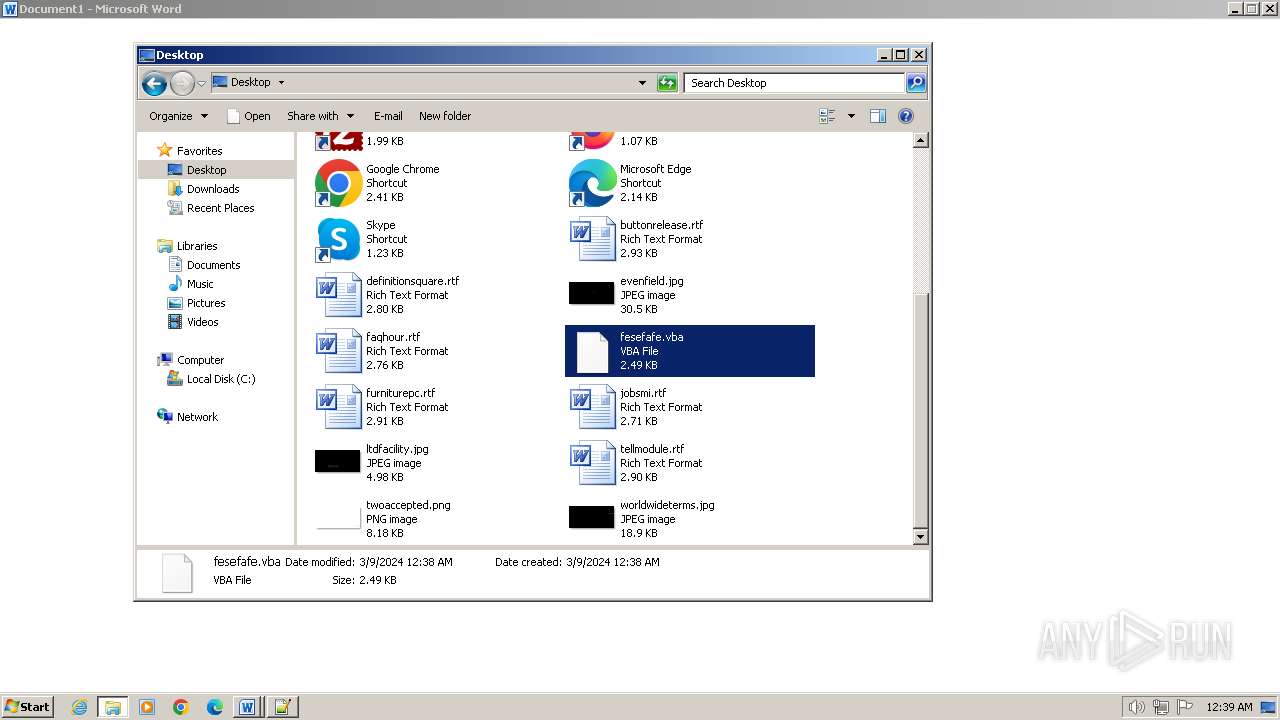Click the volume speaker tray icon
This screenshot has height=720, width=1280.
click(1136, 707)
